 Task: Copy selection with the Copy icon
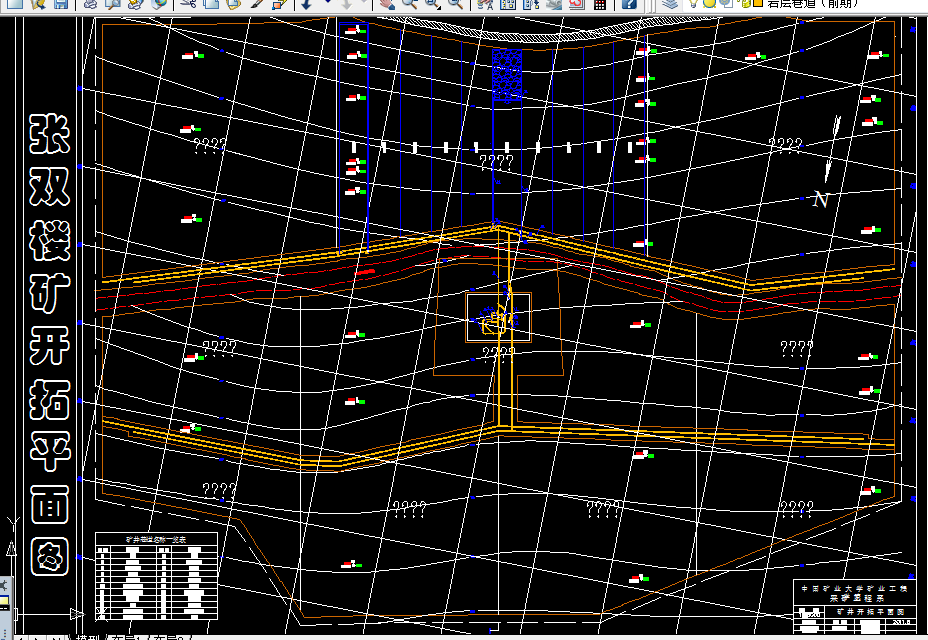pyautogui.click(x=211, y=4)
